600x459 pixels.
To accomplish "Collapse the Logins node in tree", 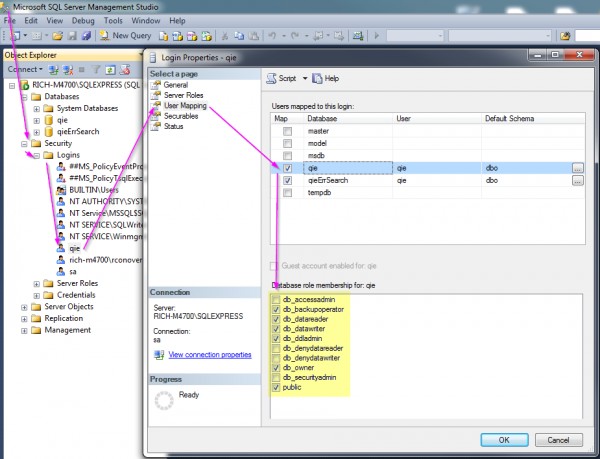I will 36,156.
